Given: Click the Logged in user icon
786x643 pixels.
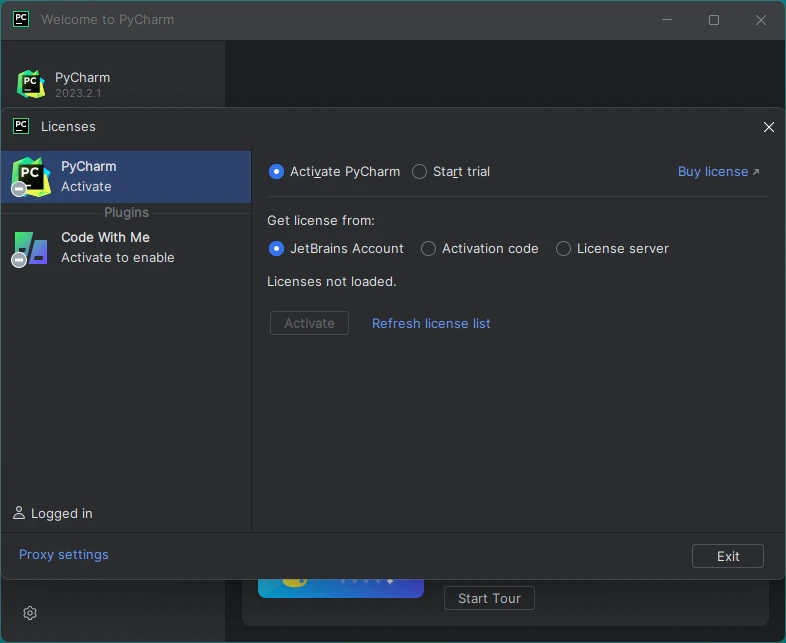Looking at the screenshot, I should 19,513.
